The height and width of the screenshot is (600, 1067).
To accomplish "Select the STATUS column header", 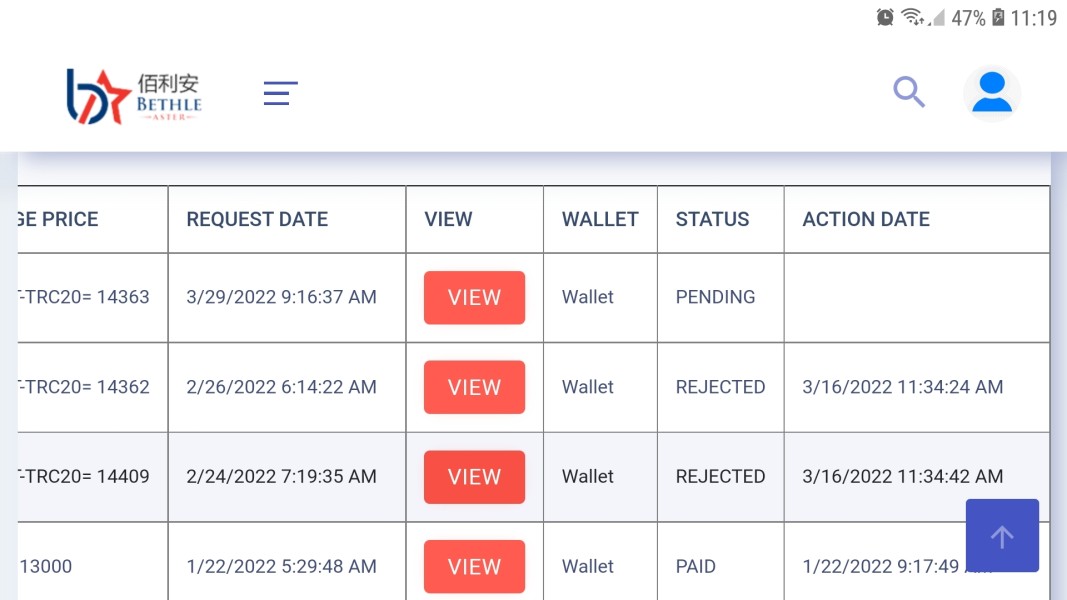I will [x=712, y=219].
